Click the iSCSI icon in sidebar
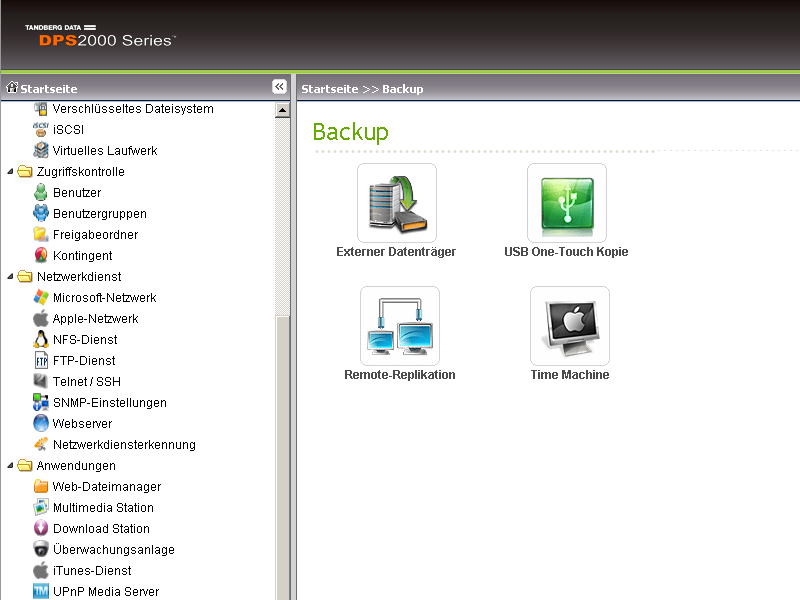The height and width of the screenshot is (600, 800). click(41, 130)
